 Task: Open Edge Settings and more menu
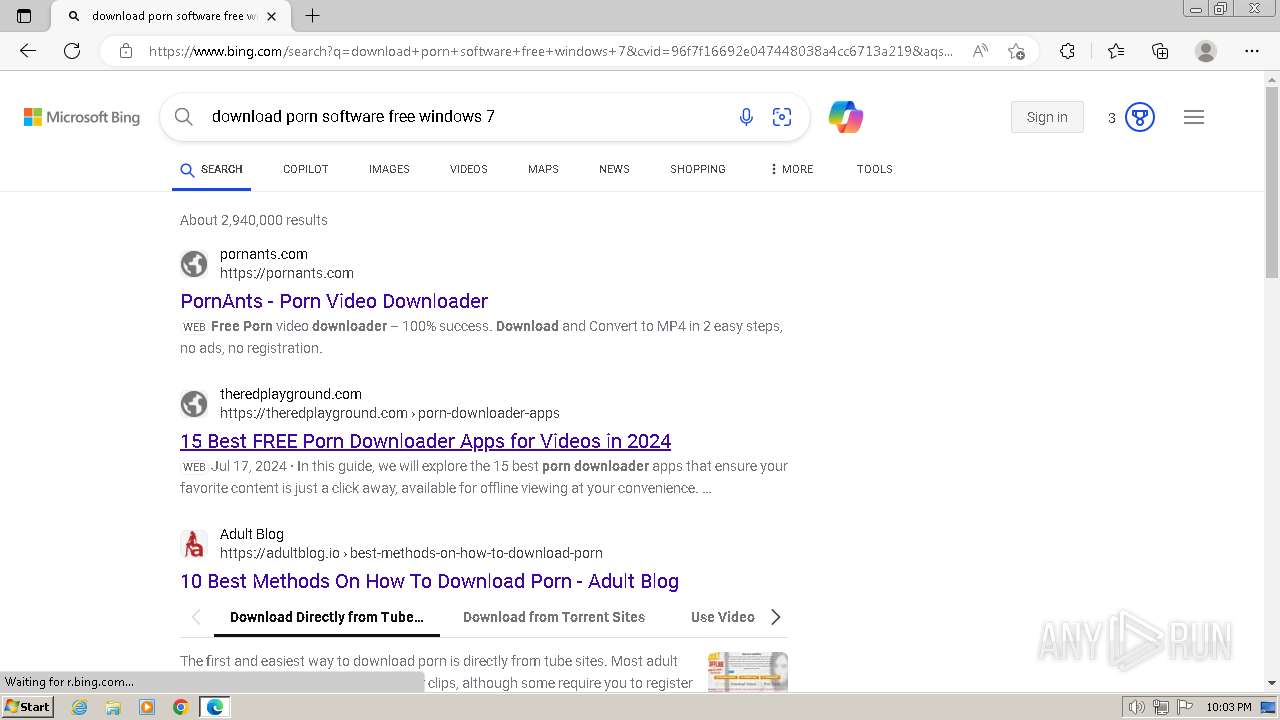click(x=1252, y=51)
